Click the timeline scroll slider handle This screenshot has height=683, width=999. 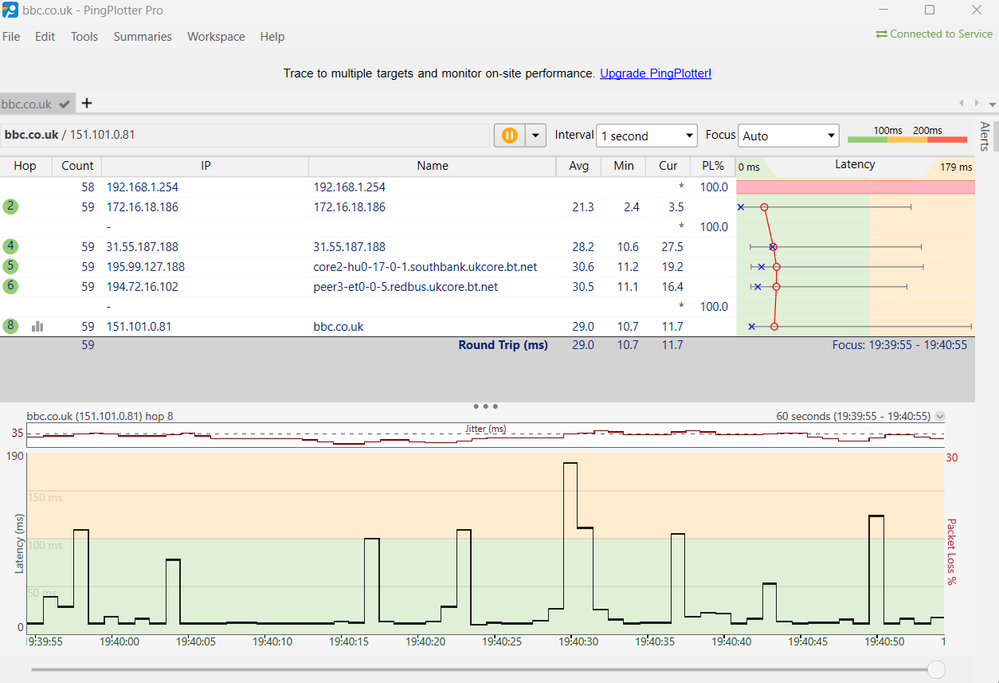click(936, 669)
